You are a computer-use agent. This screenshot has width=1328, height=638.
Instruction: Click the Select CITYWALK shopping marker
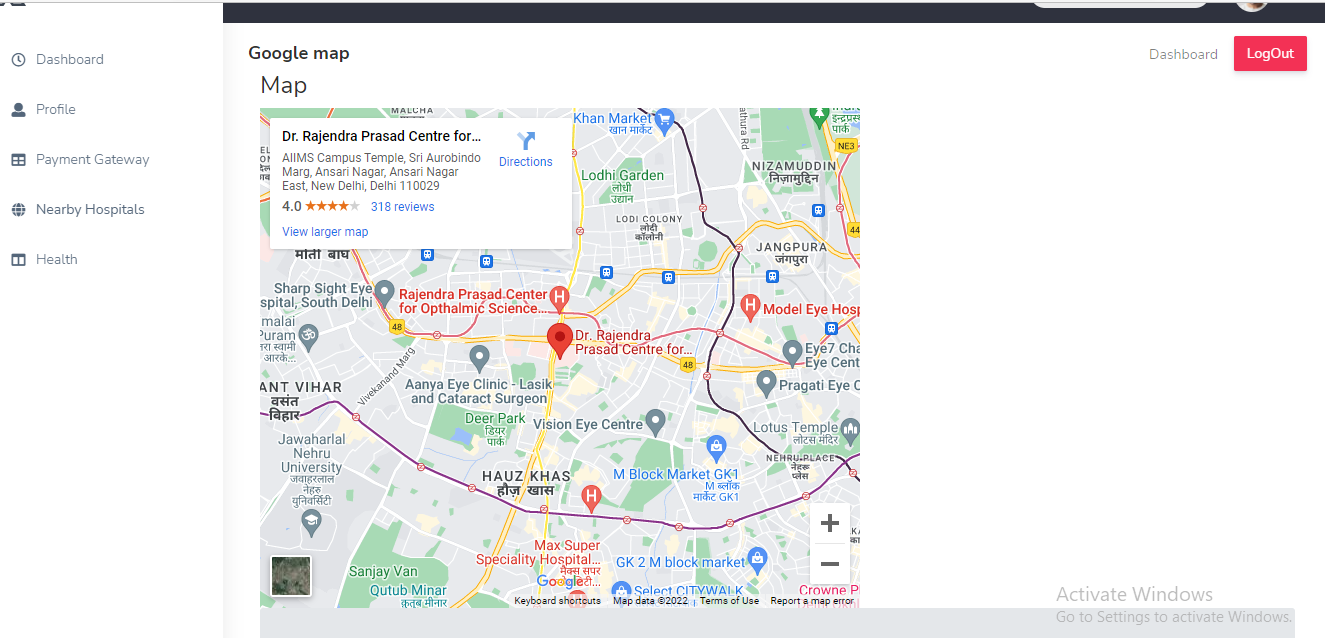621,591
